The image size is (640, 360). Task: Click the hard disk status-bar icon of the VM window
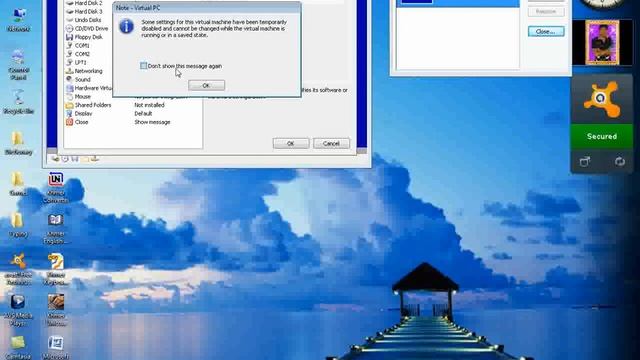tap(55, 159)
